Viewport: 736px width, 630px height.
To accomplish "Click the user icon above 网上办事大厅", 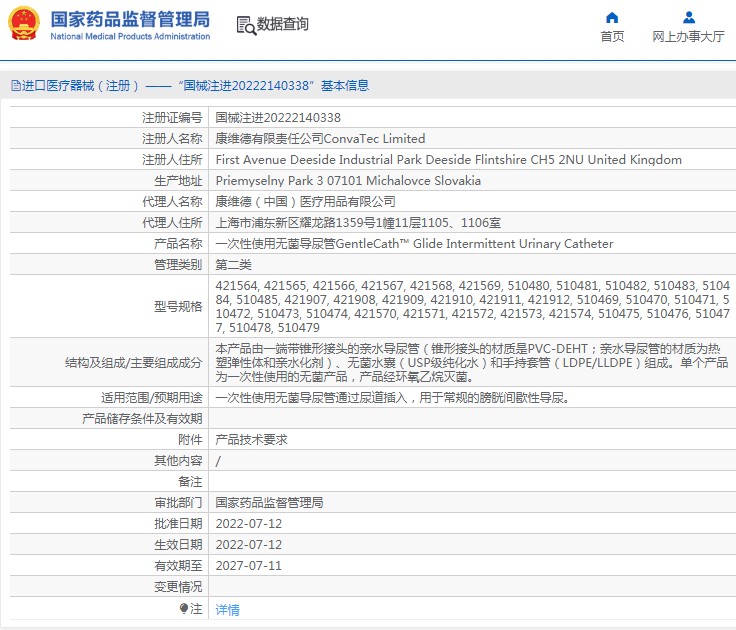I will [x=689, y=17].
